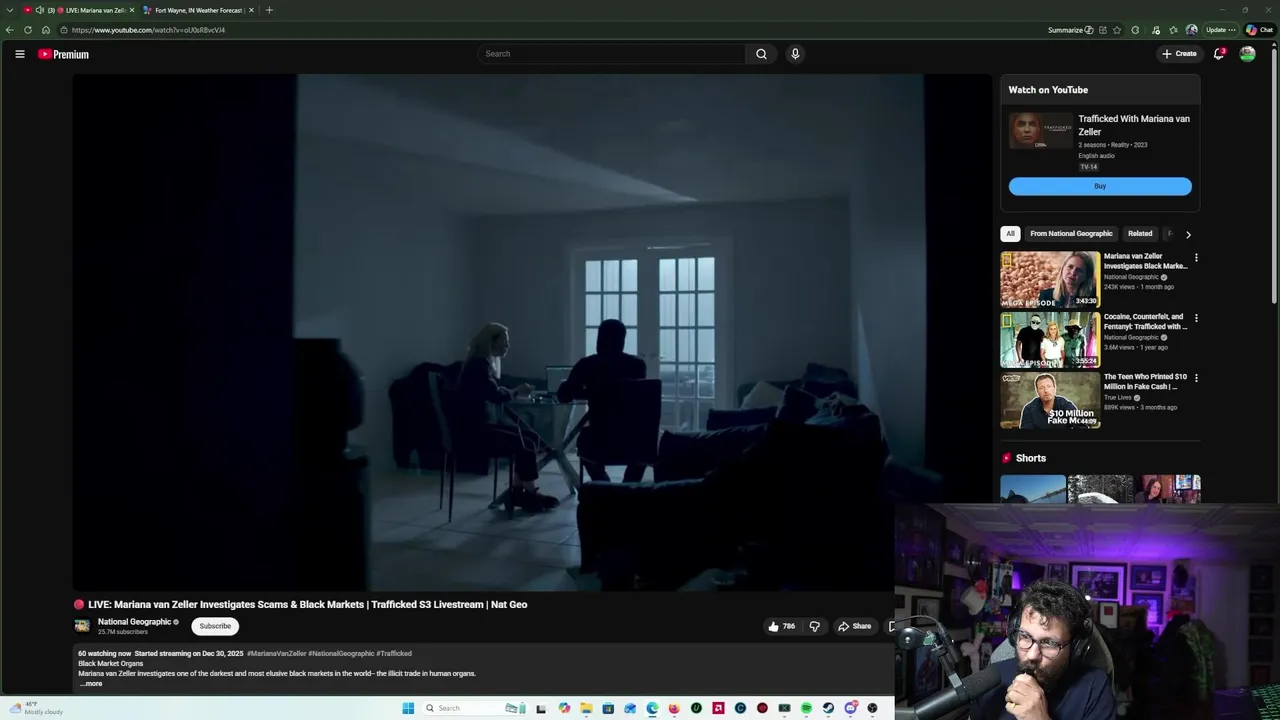Open Microsoft Edge from taskbar
The height and width of the screenshot is (720, 1280).
(x=652, y=708)
